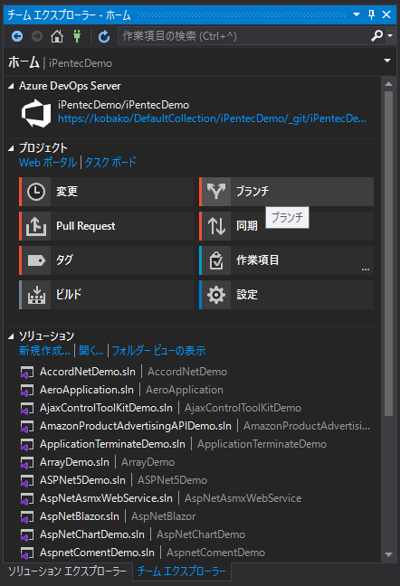Click the ビルド factory icon

coord(36,295)
